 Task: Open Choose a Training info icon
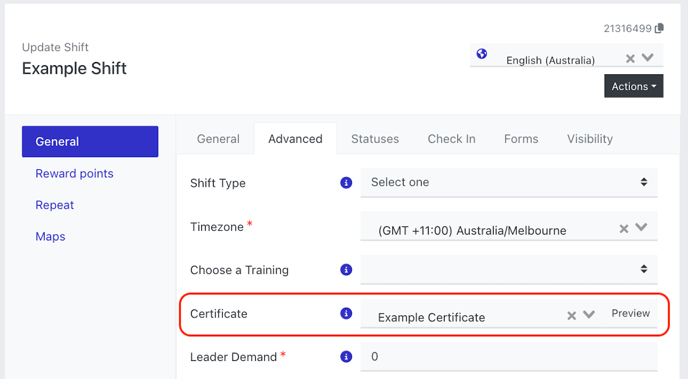(x=346, y=269)
